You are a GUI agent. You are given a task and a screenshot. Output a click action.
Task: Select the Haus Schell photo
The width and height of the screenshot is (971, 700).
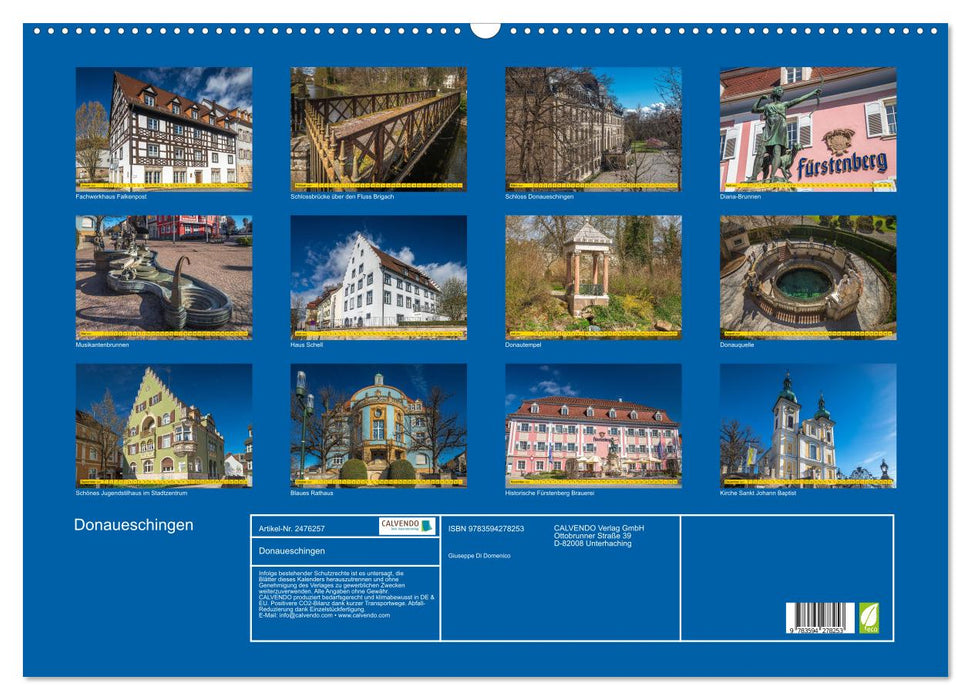378,278
